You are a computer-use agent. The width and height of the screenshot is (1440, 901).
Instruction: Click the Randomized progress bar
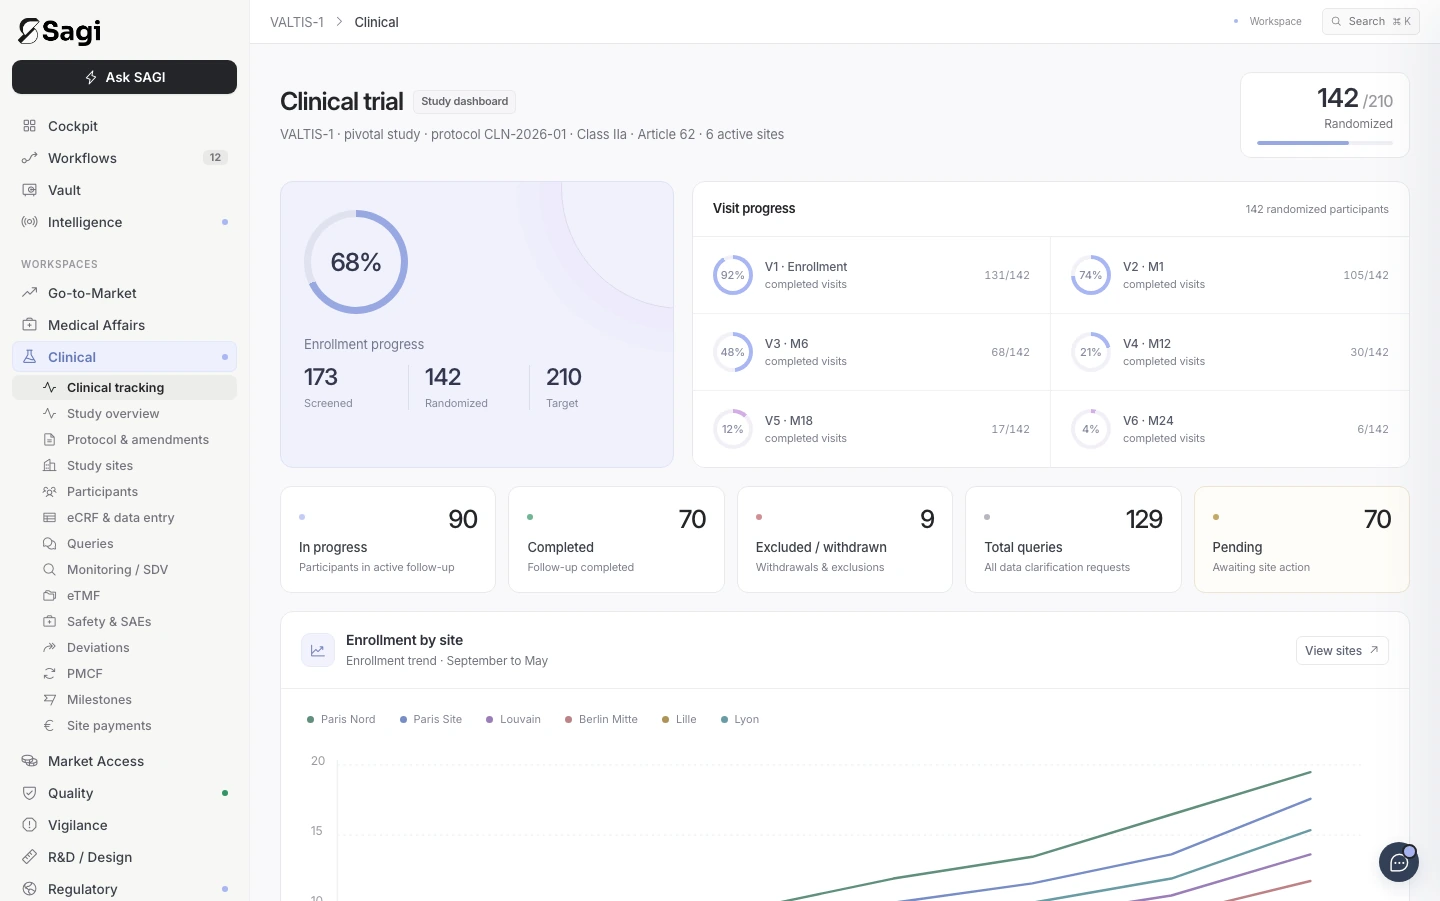click(1324, 143)
